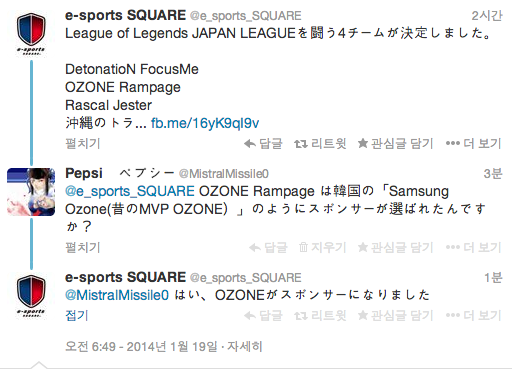Screen dimensions: 512x371
Task: Open @MistralMissile0 mention in last tweet
Action: (117, 295)
